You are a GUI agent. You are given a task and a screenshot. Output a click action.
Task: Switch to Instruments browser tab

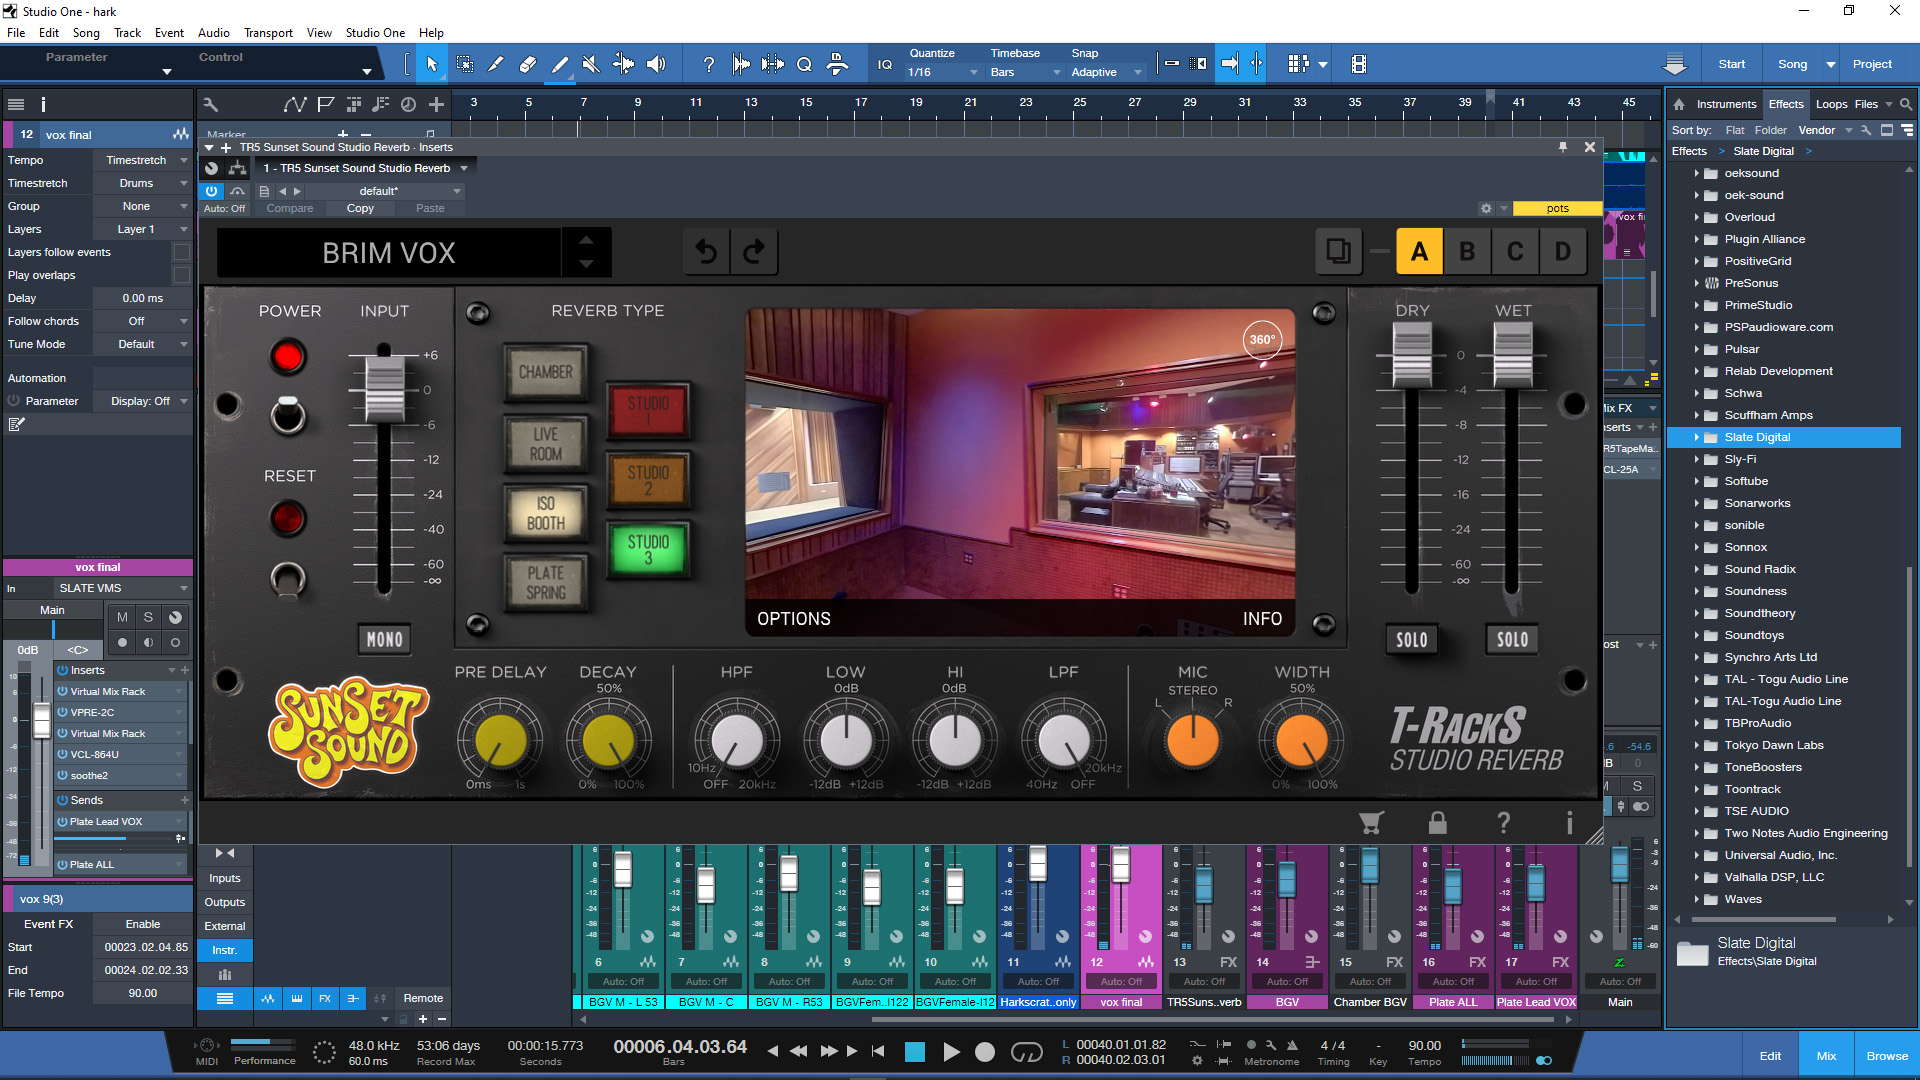tap(1726, 104)
